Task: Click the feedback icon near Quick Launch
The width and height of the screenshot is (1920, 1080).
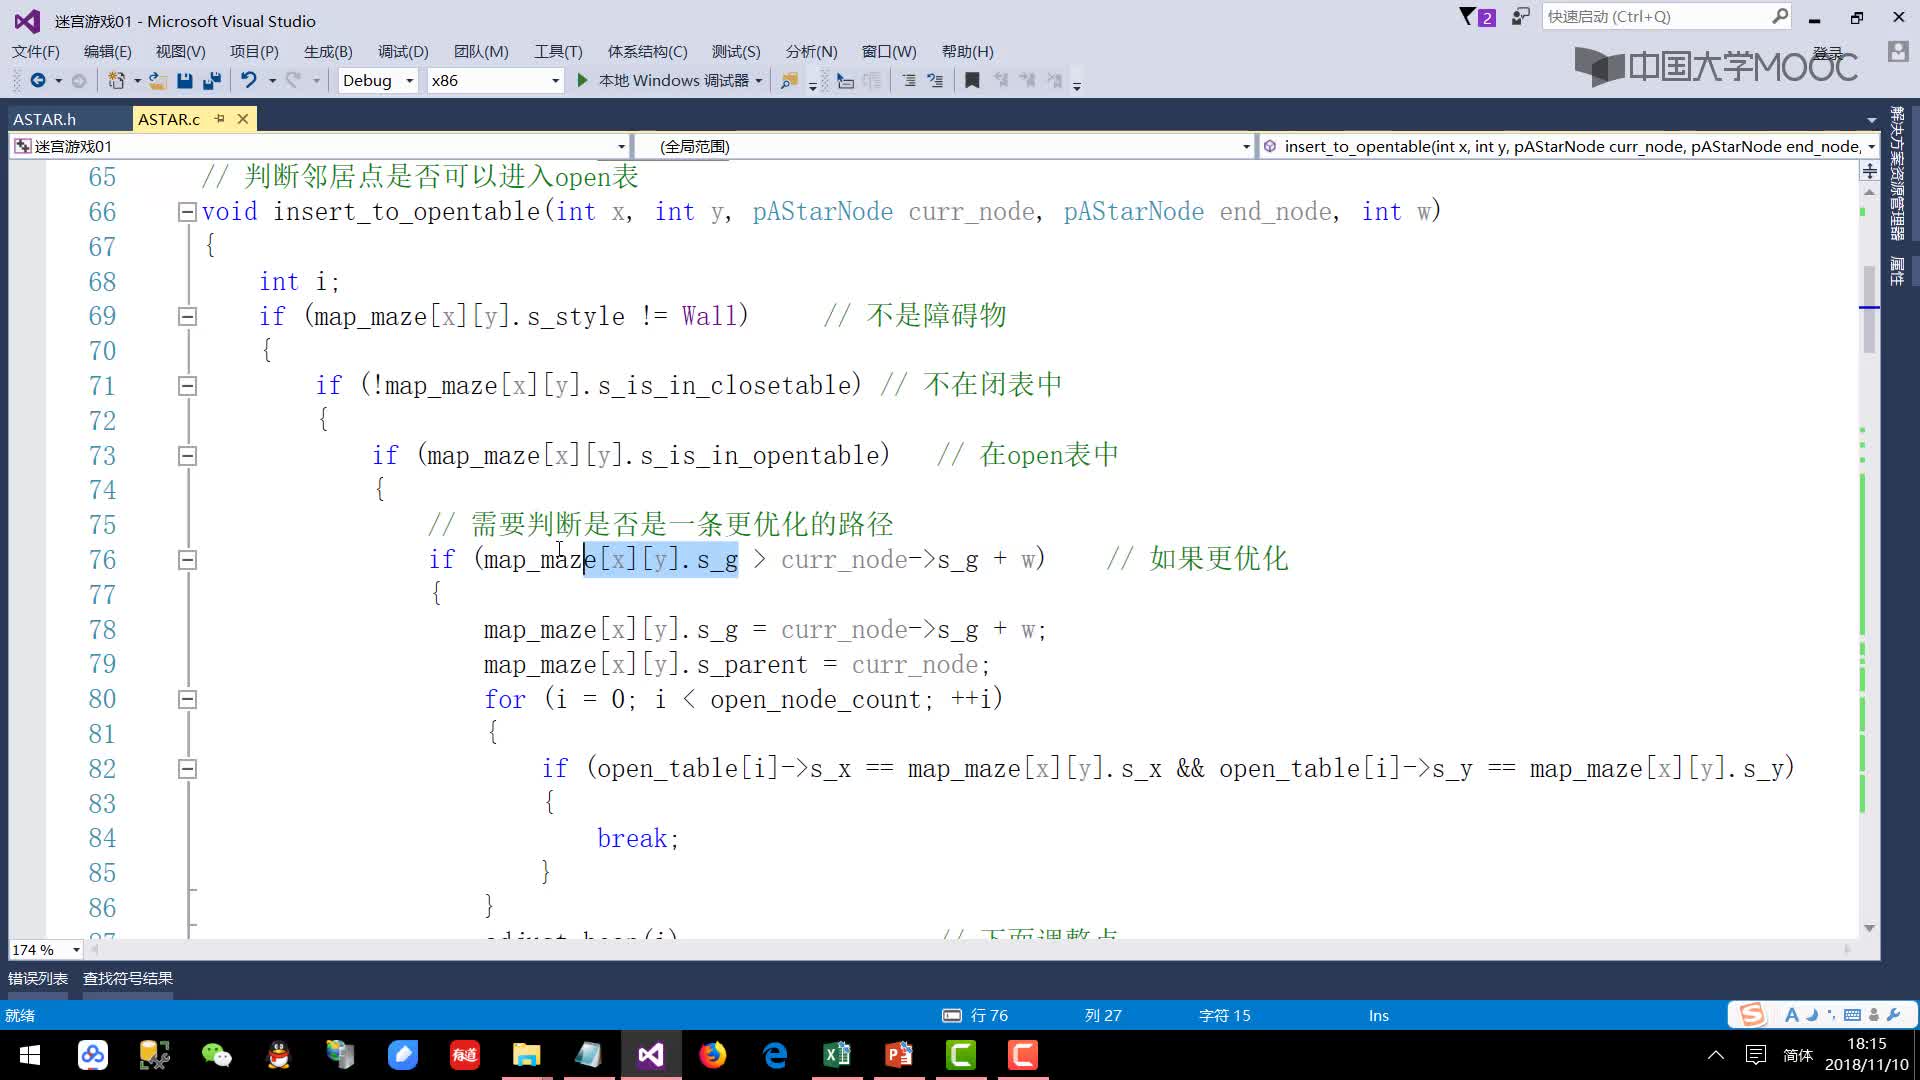Action: [x=1521, y=16]
